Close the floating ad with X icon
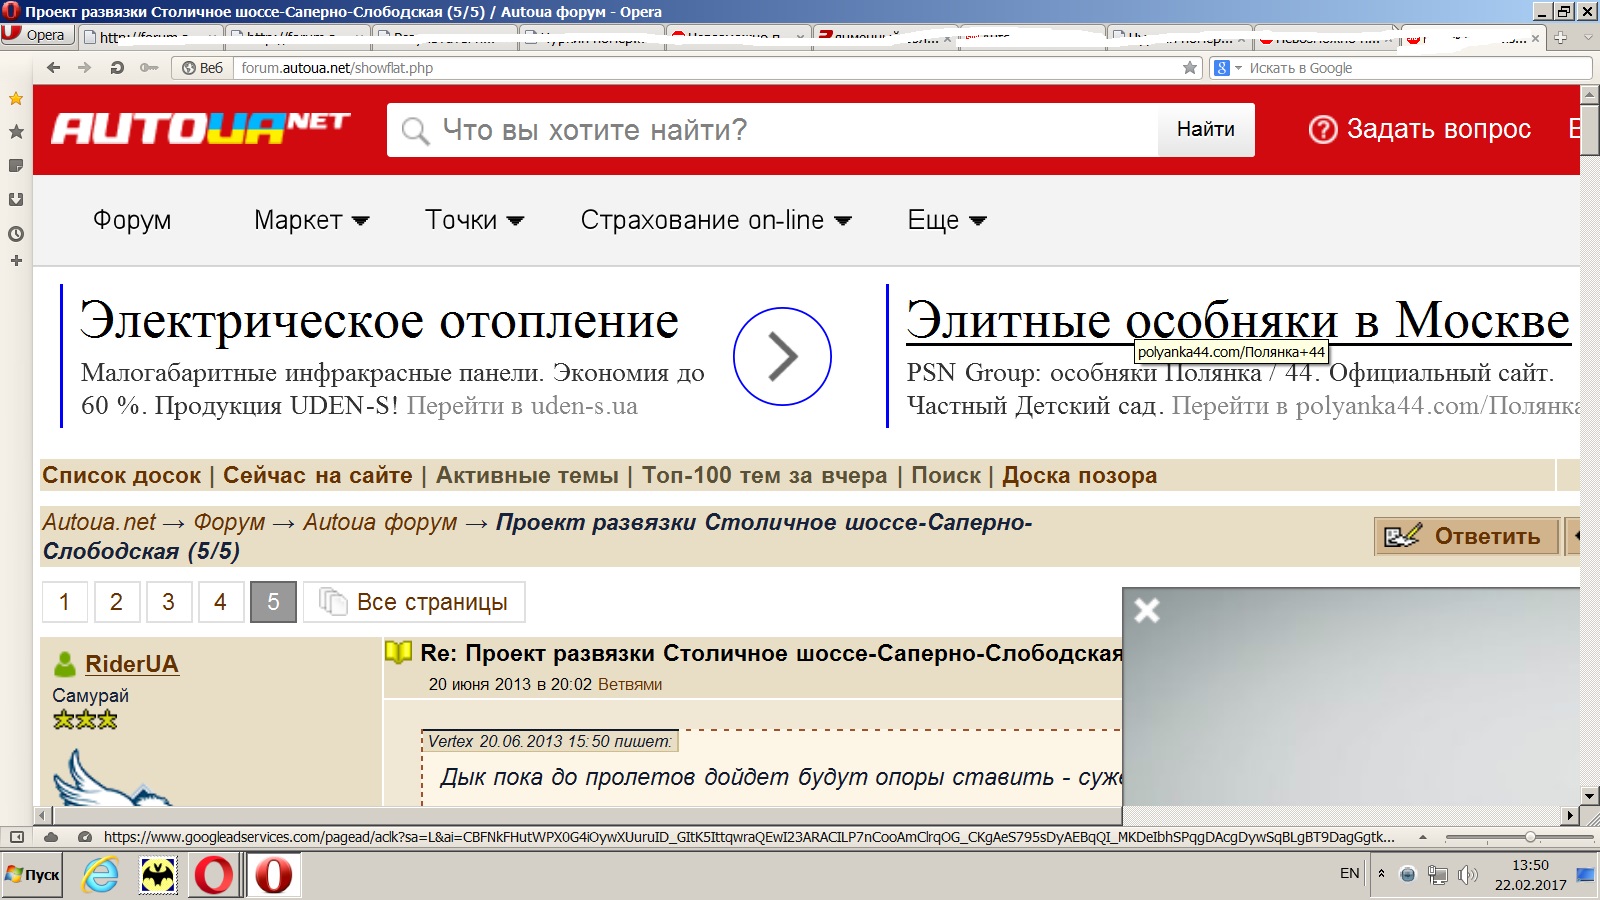 [1147, 610]
